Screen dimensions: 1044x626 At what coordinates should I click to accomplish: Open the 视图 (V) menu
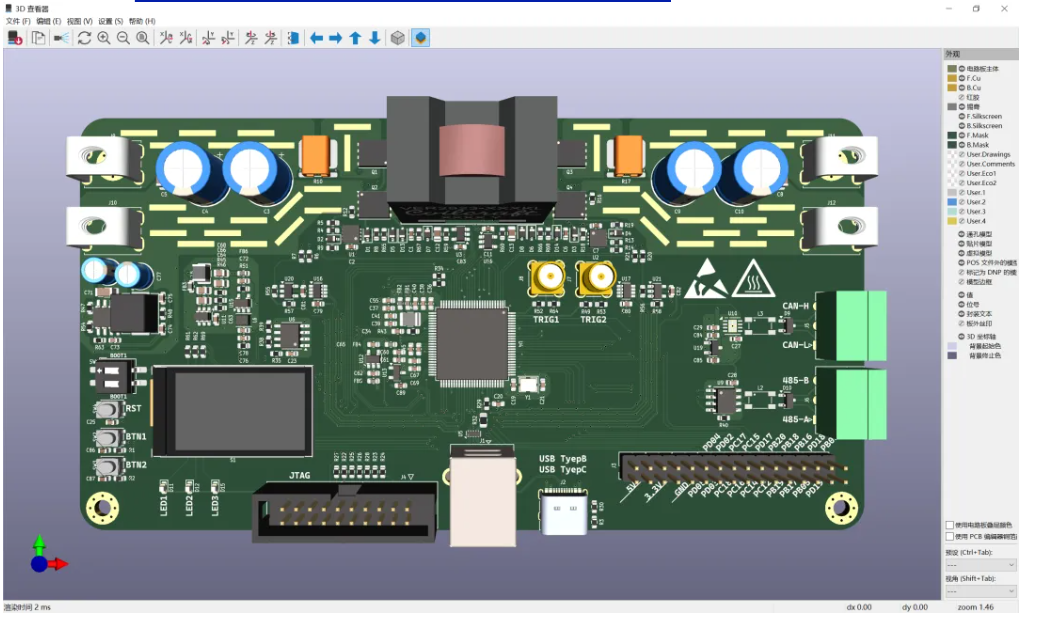pyautogui.click(x=80, y=21)
